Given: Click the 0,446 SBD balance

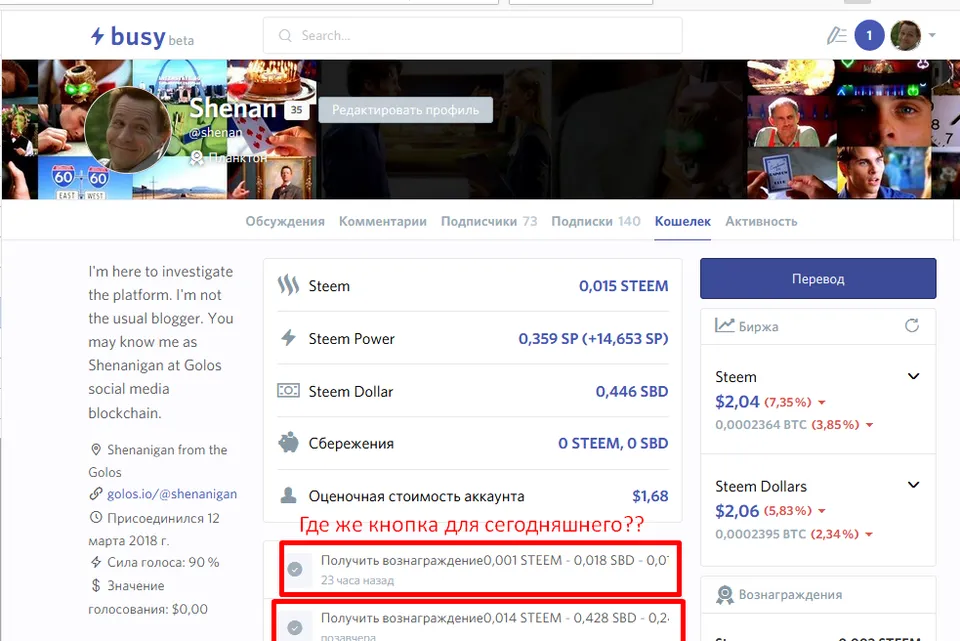Looking at the screenshot, I should (x=631, y=391).
